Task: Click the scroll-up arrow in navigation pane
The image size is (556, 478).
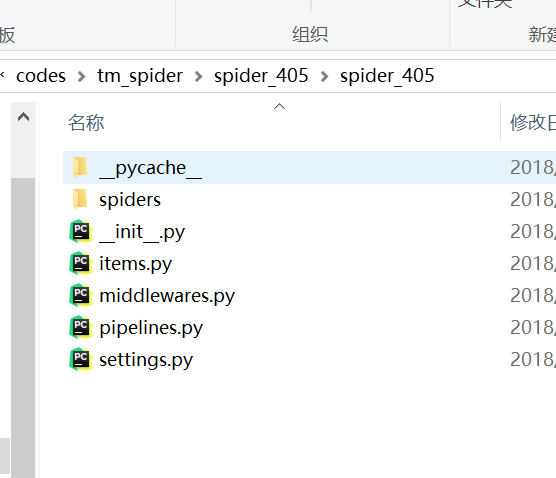Action: [x=23, y=117]
